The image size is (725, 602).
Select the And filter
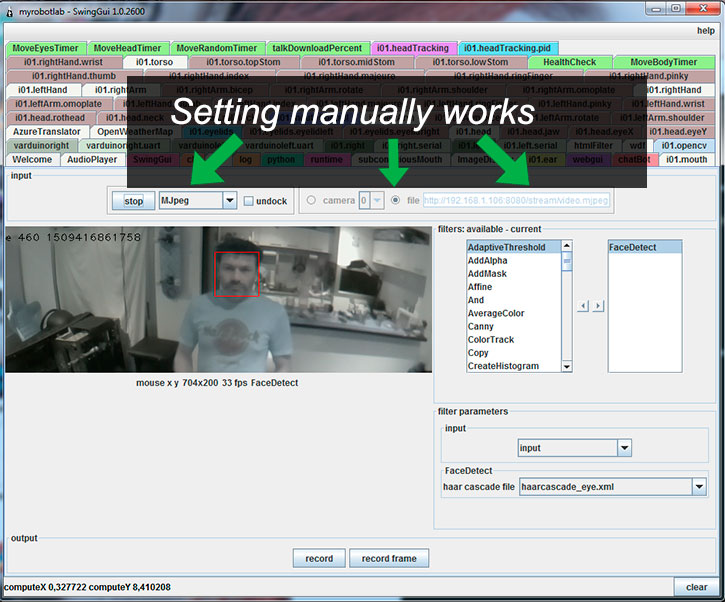pos(514,300)
